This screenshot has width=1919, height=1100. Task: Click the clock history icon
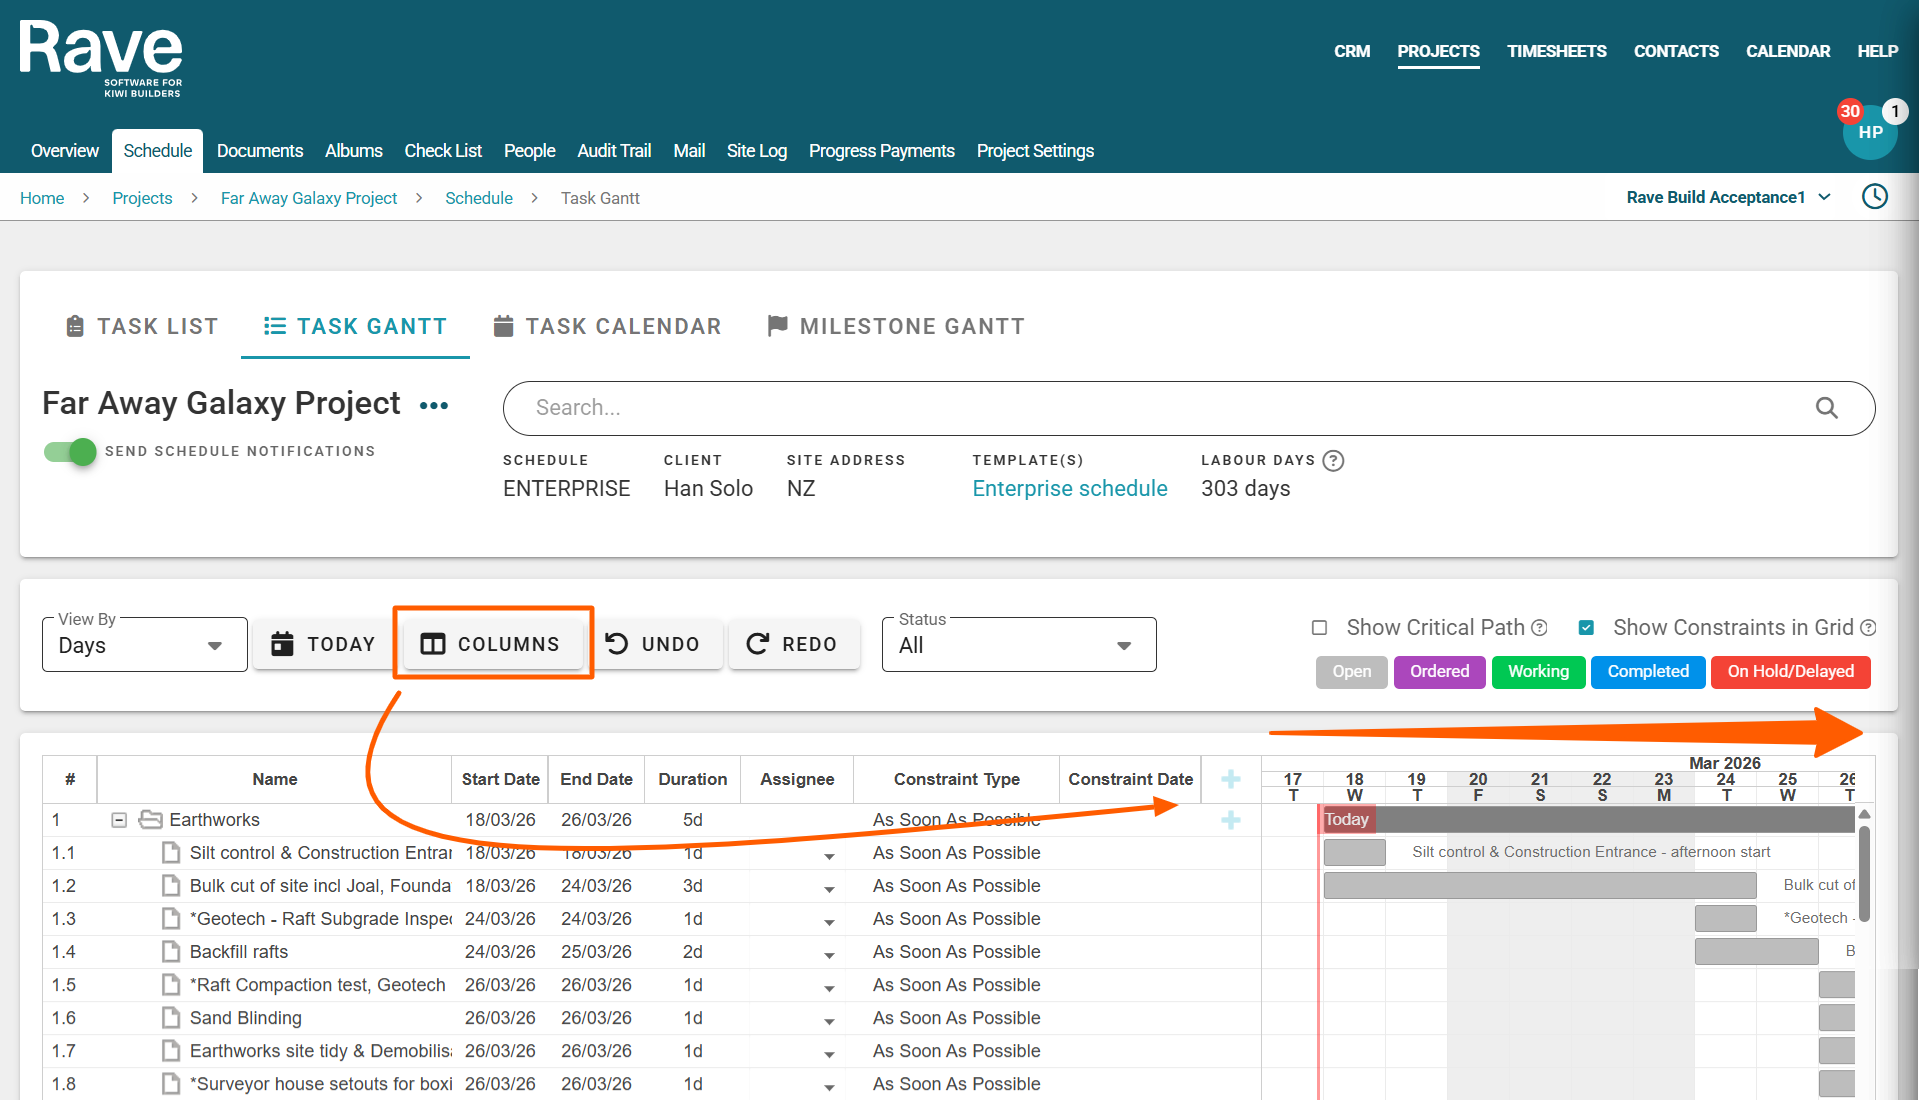coord(1875,197)
